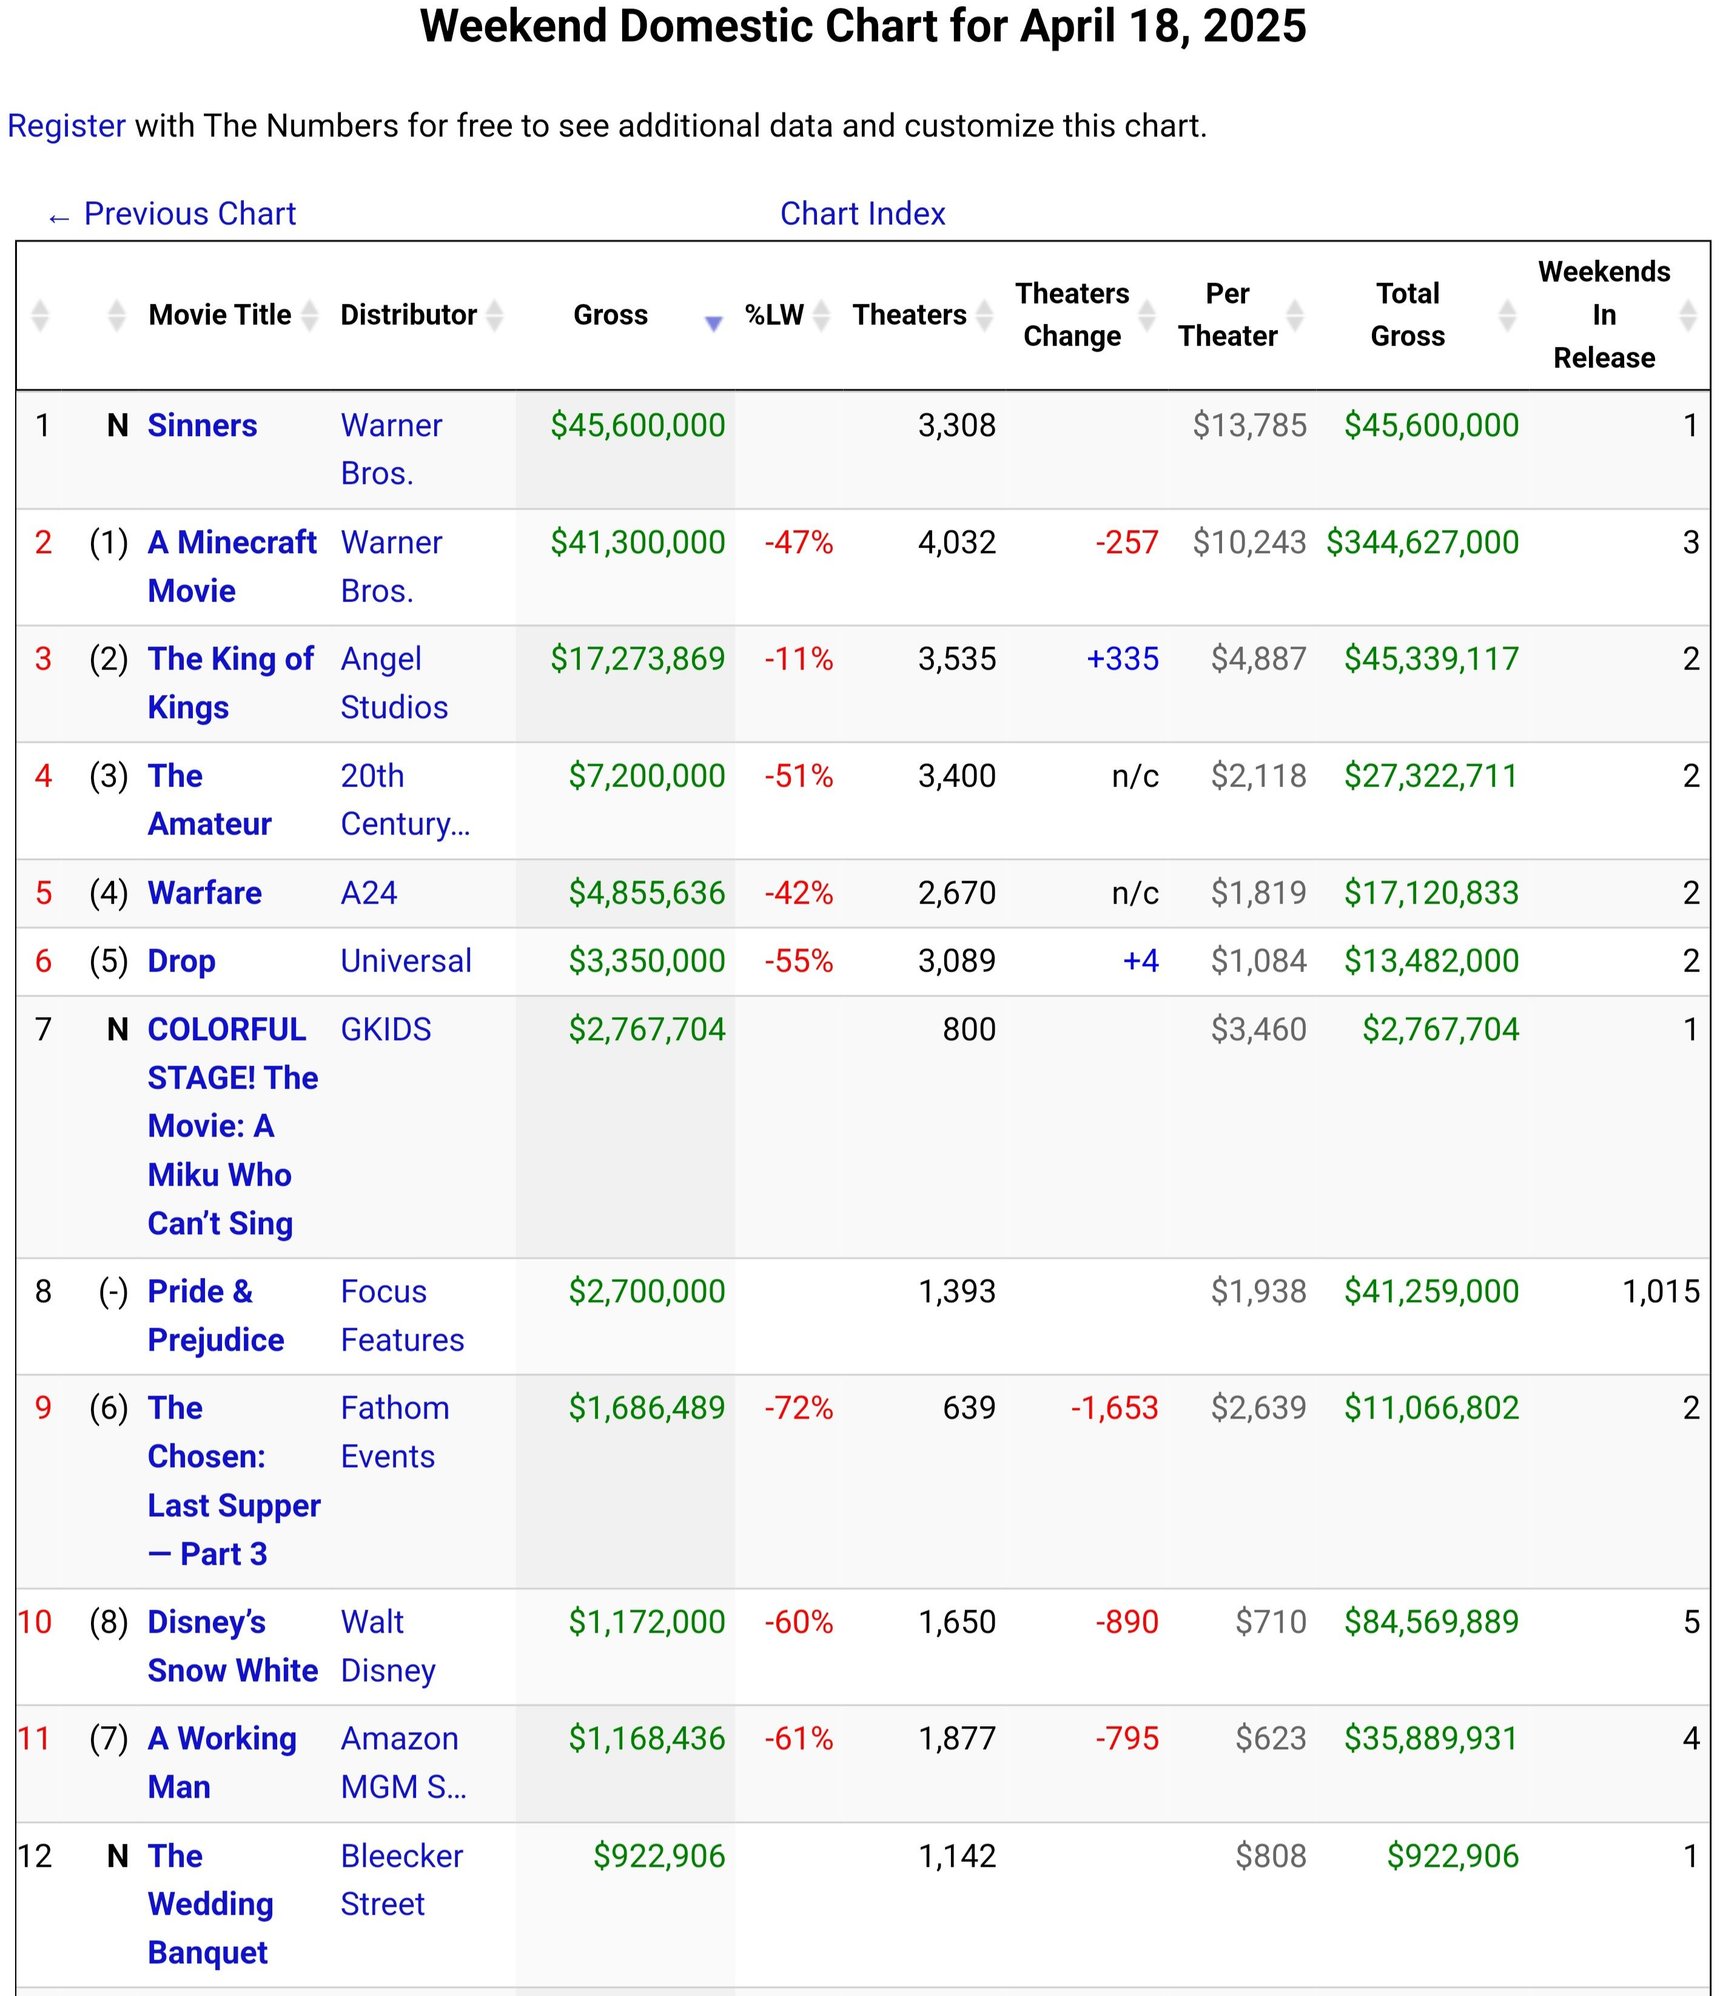Click sort arrows beside Theaters header
Viewport: 1720px width, 1996px height.
985,316
